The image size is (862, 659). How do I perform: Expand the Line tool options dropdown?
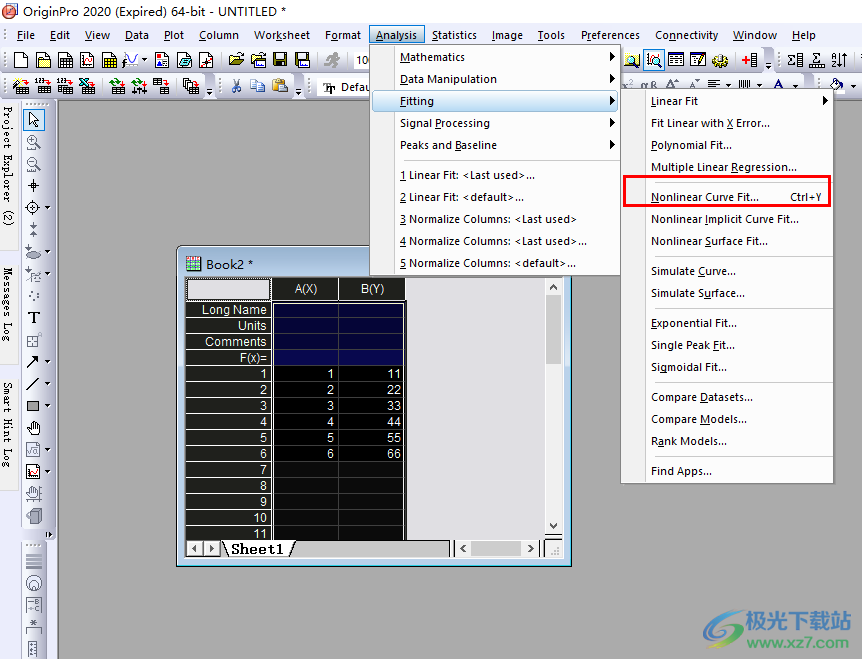coord(47,384)
